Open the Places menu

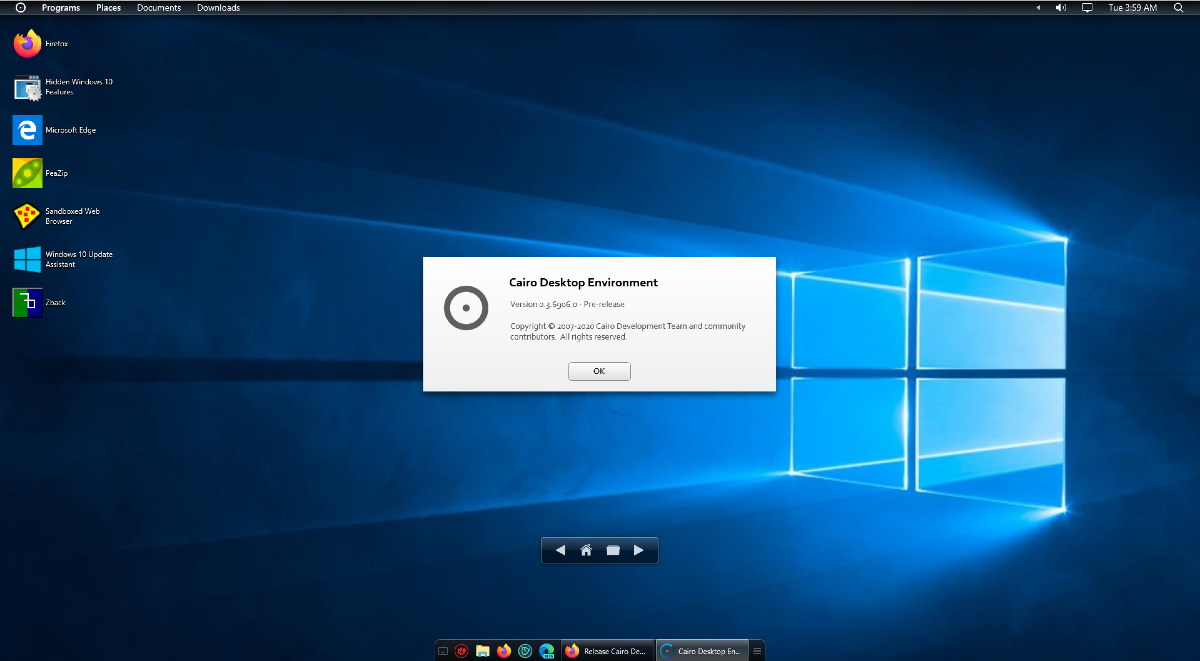coord(108,8)
